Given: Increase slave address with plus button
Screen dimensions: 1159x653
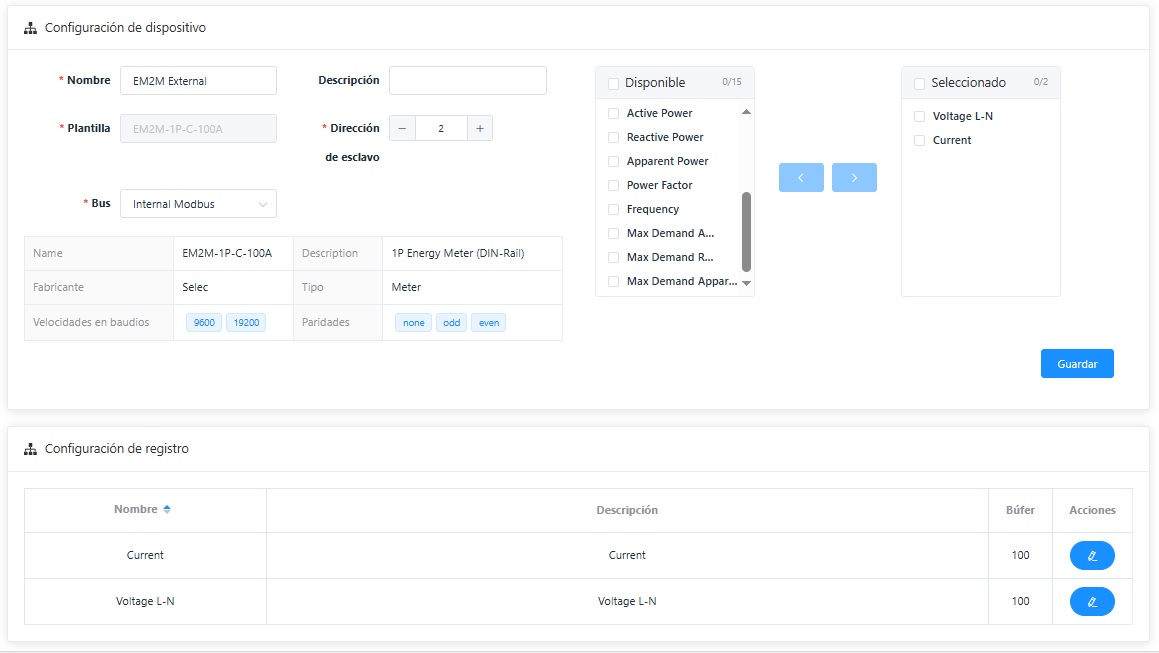Looking at the screenshot, I should pos(480,128).
